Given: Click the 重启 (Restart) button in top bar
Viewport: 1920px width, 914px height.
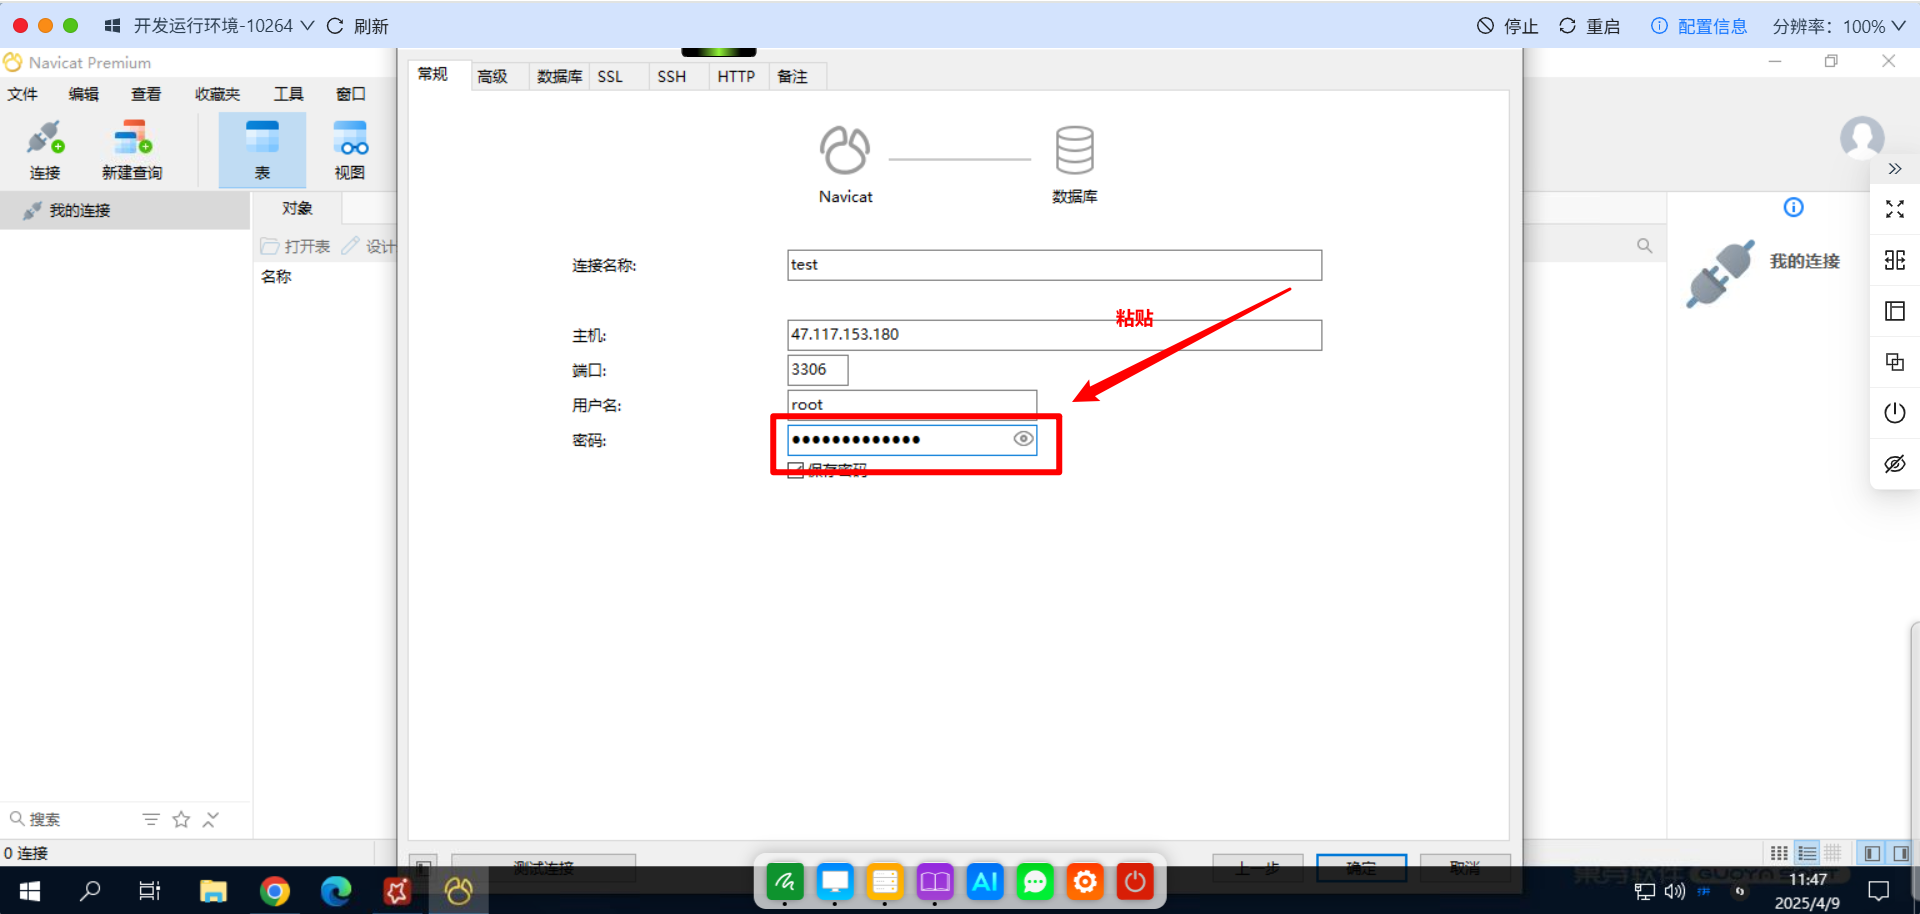Looking at the screenshot, I should (x=1589, y=26).
